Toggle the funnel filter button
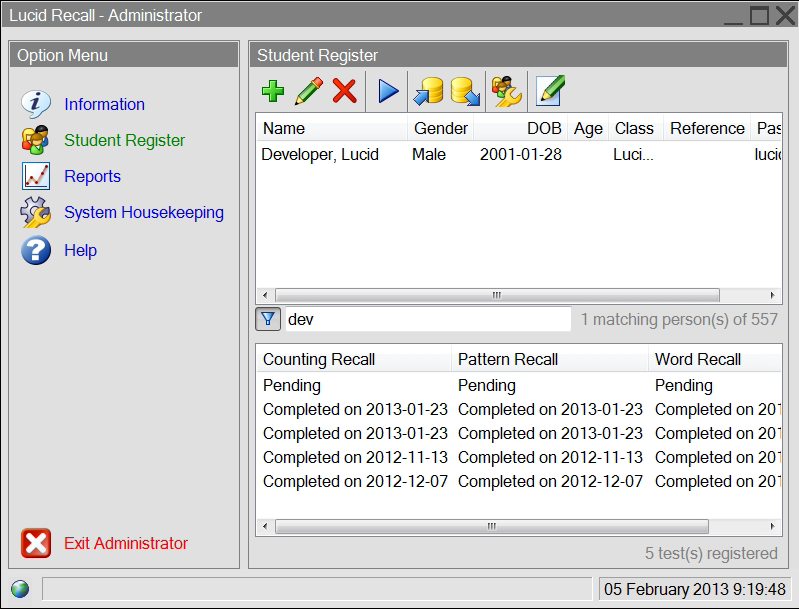This screenshot has height=609, width=799. pos(268,320)
